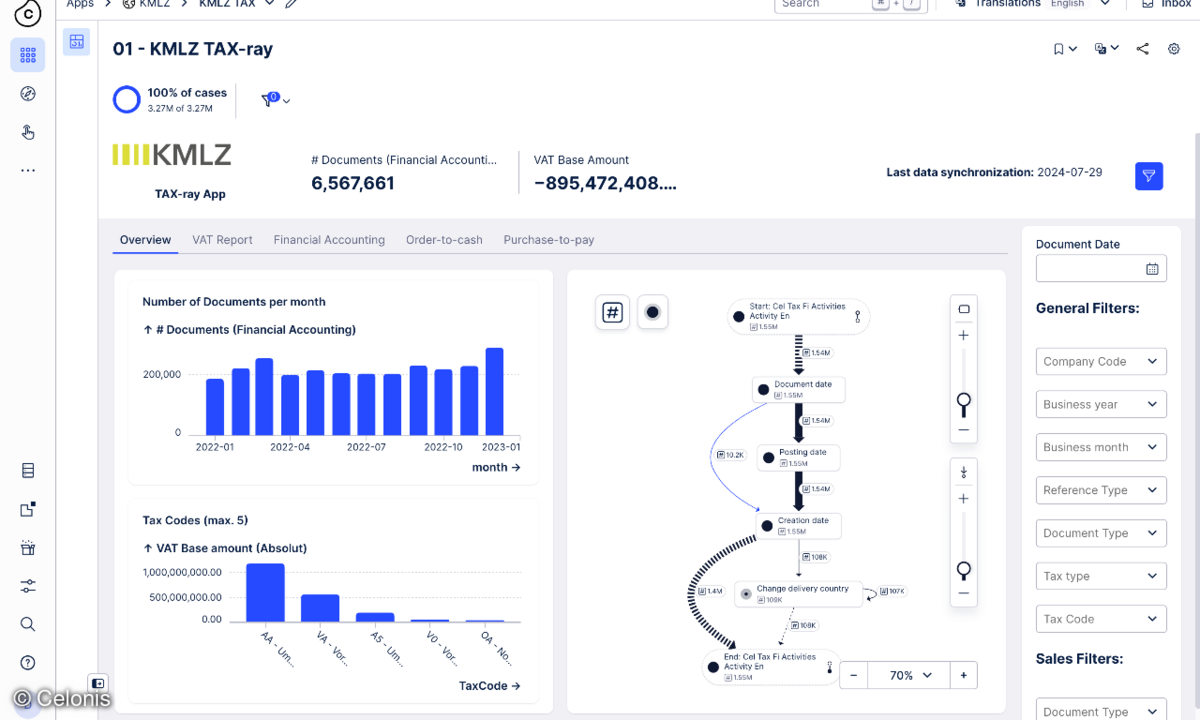This screenshot has width=1200, height=720.
Task: Select the Change delivery country activity node
Action: click(x=798, y=594)
